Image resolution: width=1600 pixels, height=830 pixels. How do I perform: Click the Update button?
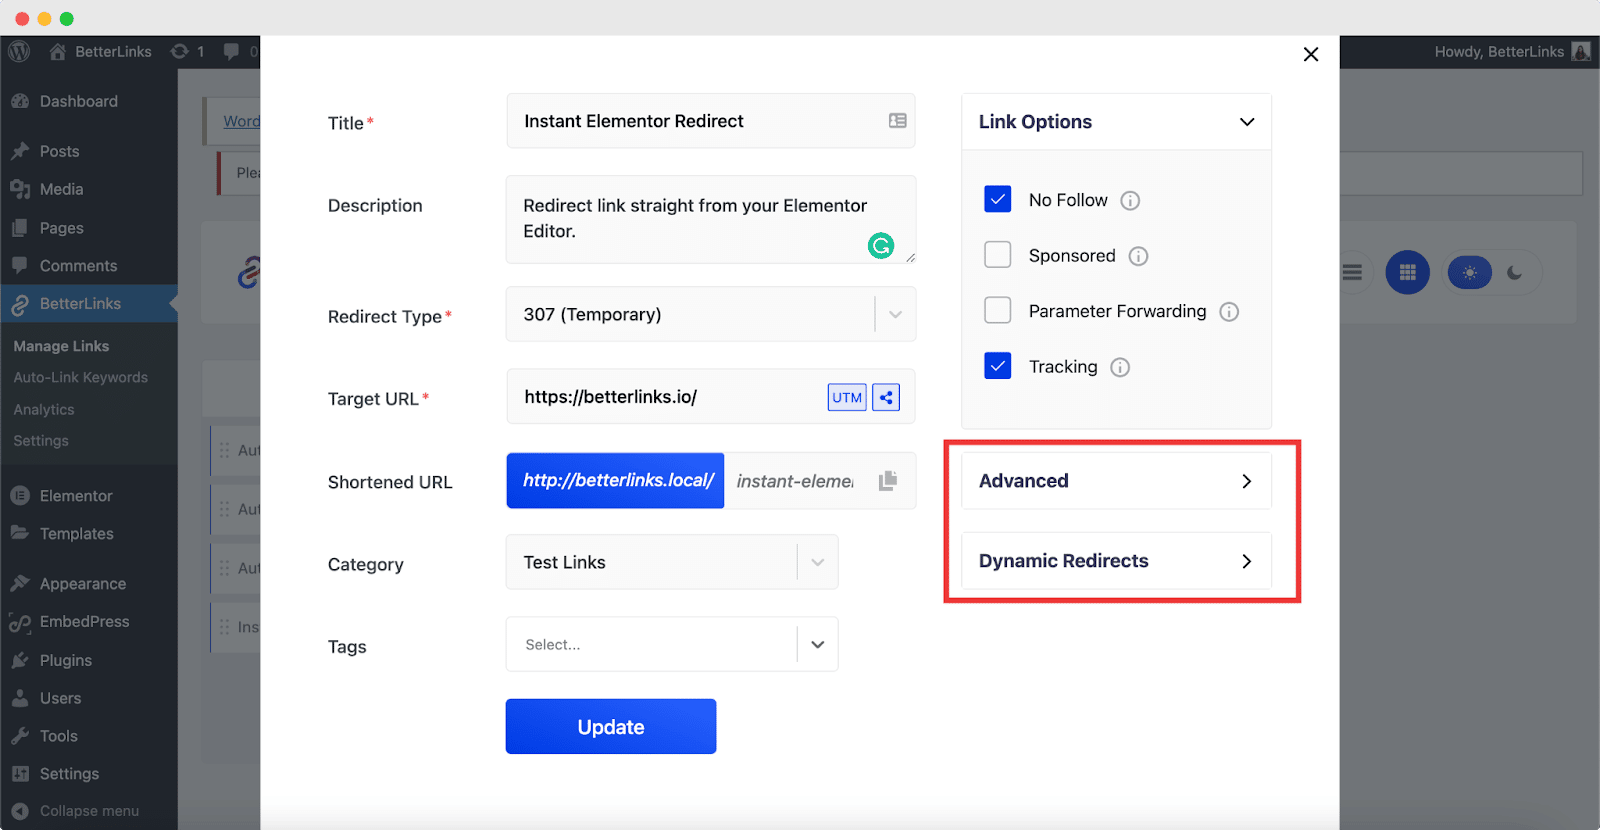point(611,727)
